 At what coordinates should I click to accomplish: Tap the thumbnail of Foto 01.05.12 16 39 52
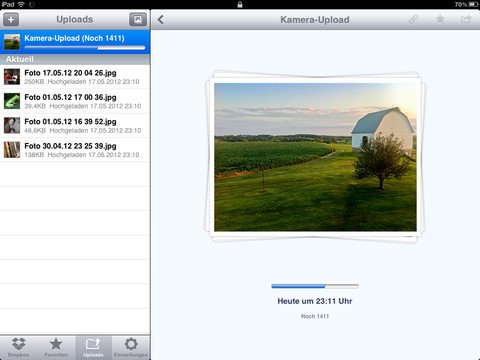pyautogui.click(x=12, y=126)
